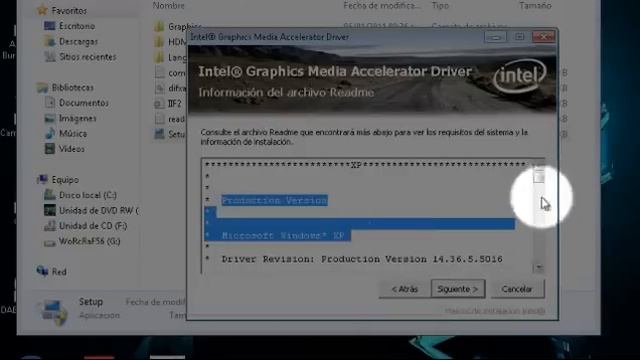This screenshot has height=360, width=640.
Task: Open WoRcRaF56 (G:) drive
Action: tap(89, 241)
